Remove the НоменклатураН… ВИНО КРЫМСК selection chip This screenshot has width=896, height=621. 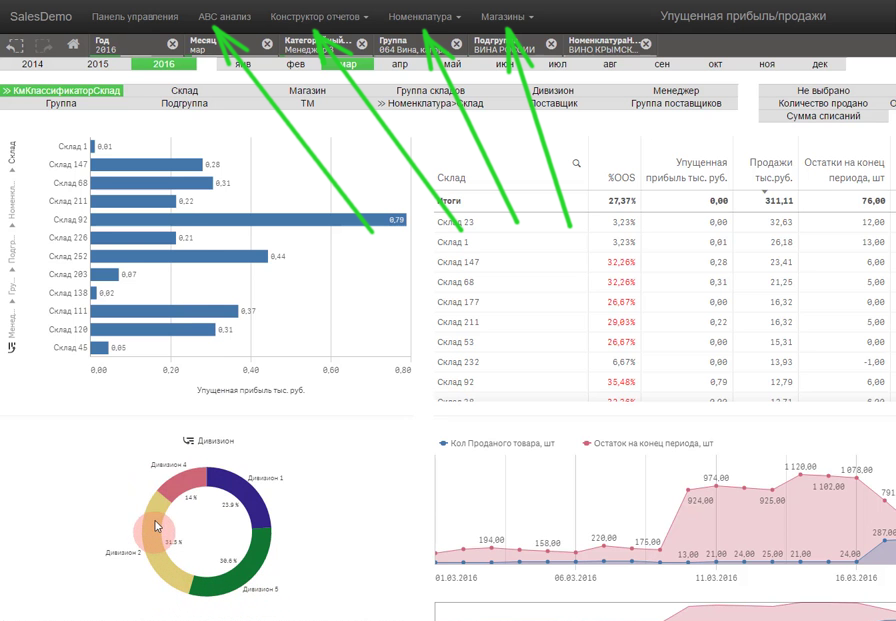point(646,44)
